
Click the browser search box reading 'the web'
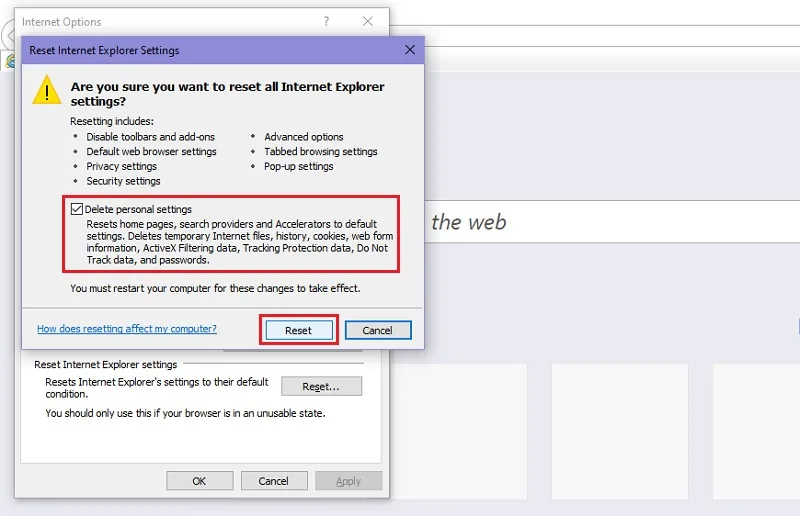[x=612, y=222]
